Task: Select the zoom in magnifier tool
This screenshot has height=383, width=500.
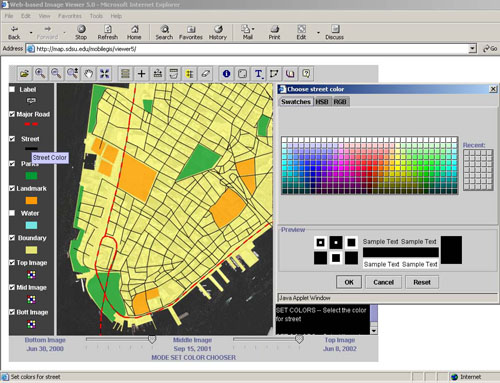Action: (40, 74)
